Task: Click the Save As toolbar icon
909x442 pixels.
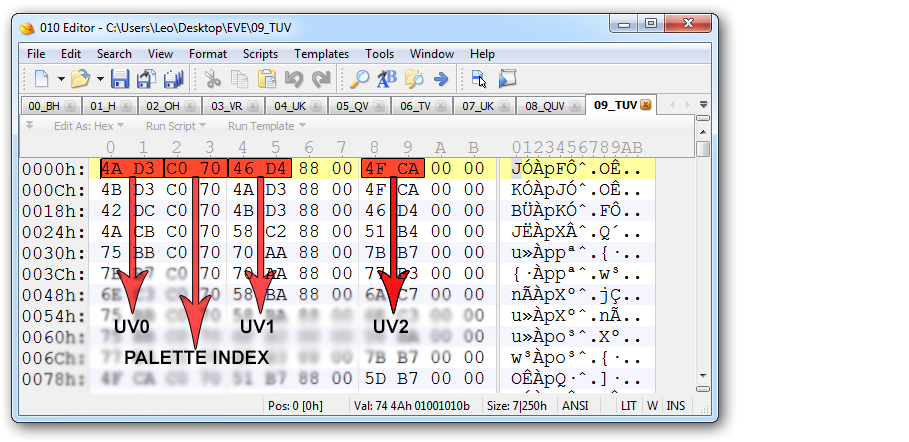Action: 147,78
